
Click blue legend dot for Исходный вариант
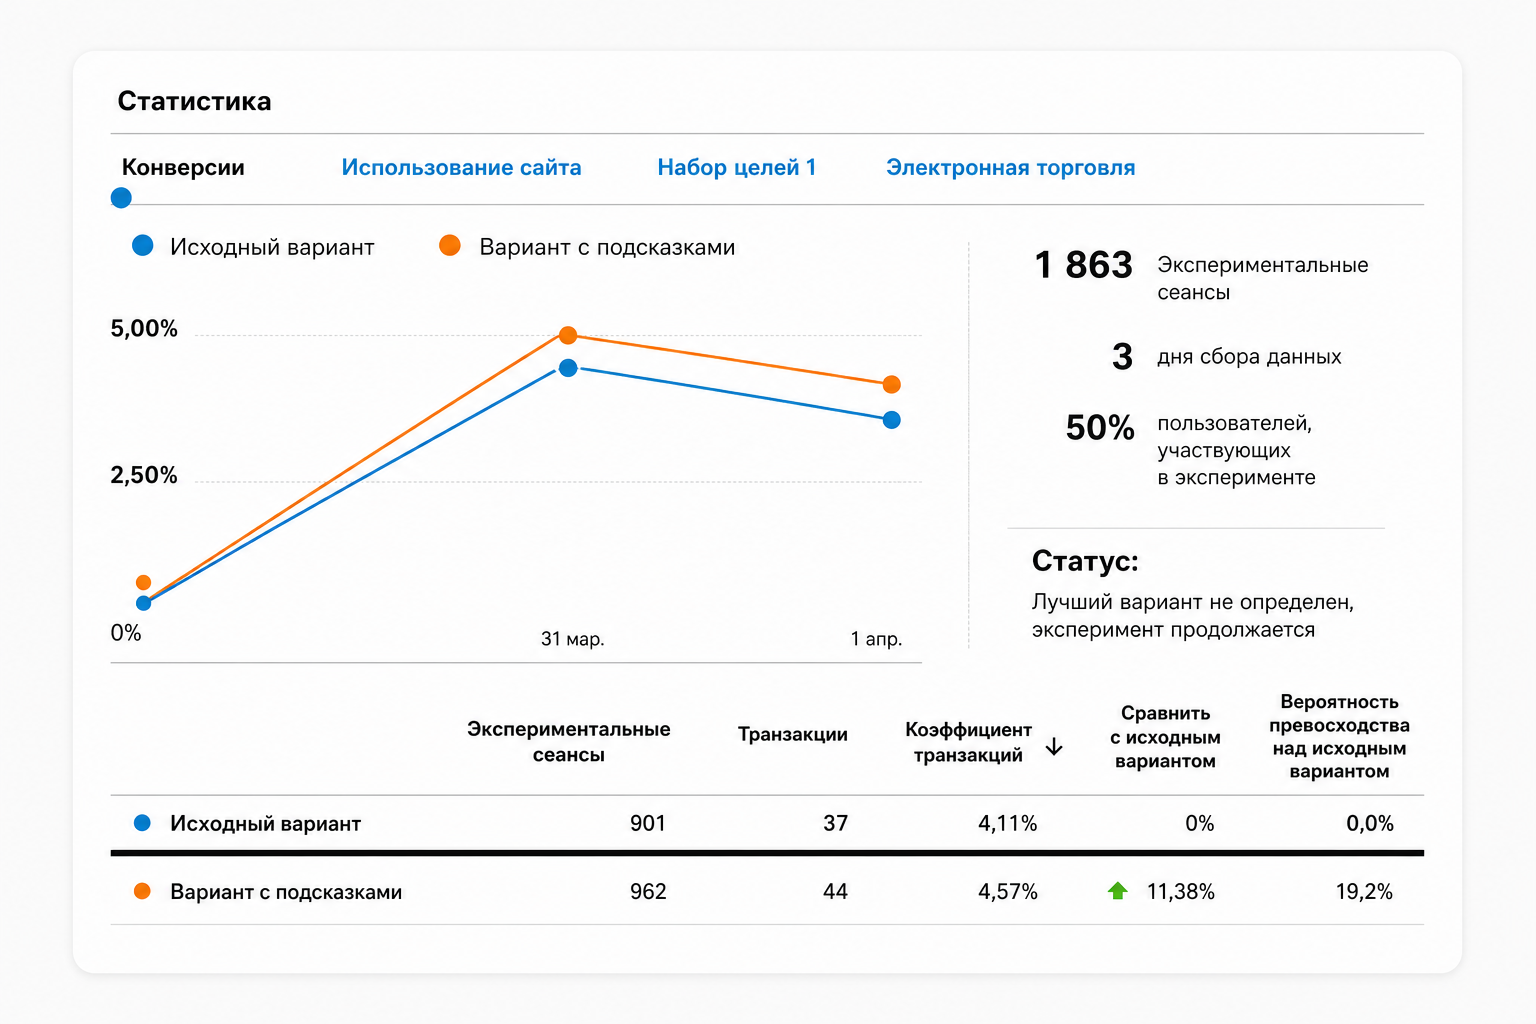(x=143, y=246)
